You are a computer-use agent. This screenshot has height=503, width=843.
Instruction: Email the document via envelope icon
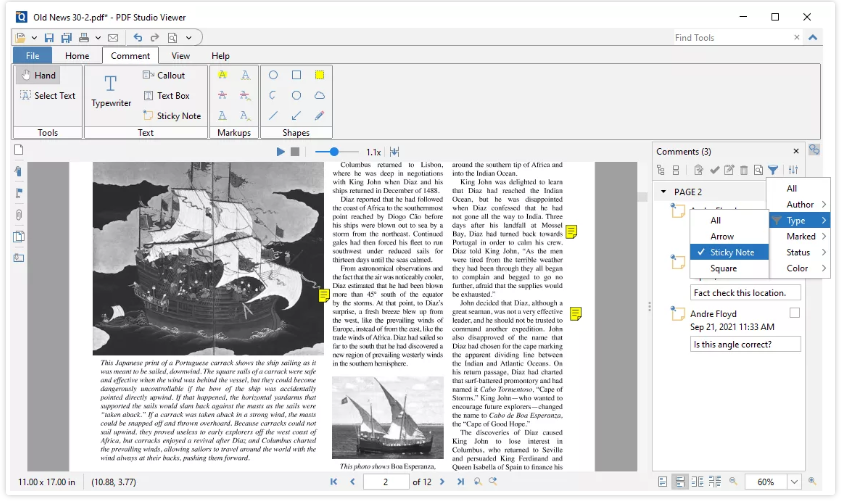pyautogui.click(x=113, y=38)
